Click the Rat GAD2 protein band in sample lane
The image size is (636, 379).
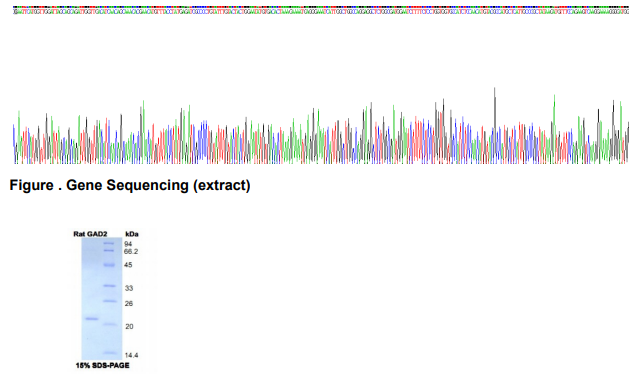92,319
